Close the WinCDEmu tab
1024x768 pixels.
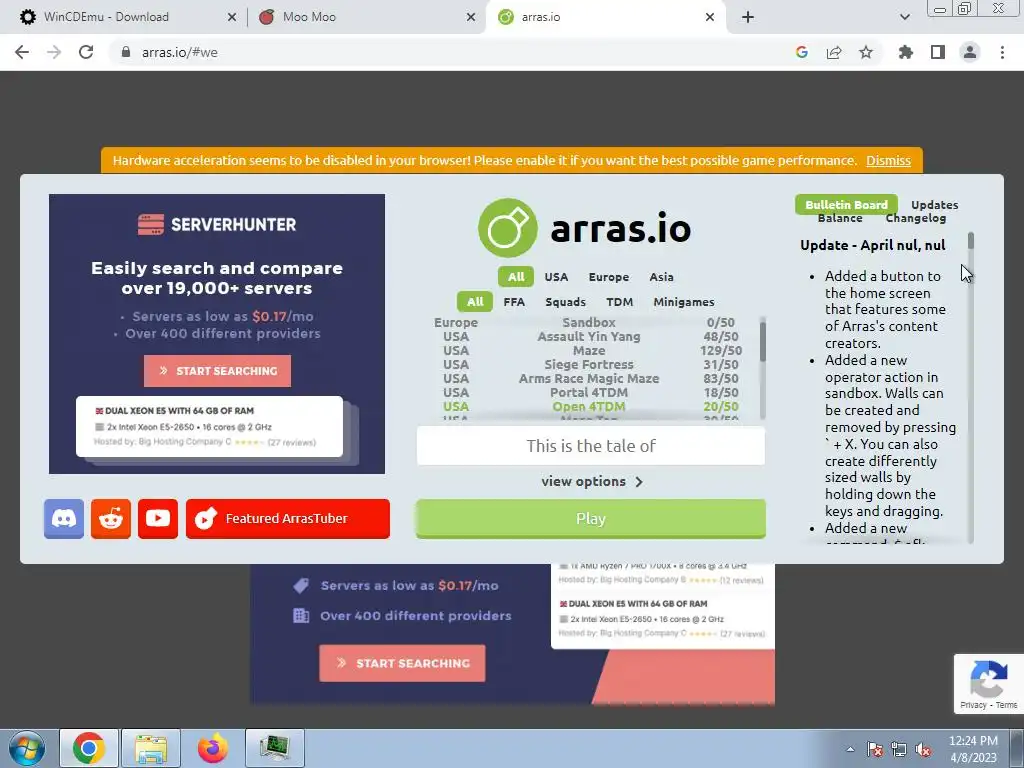click(232, 18)
